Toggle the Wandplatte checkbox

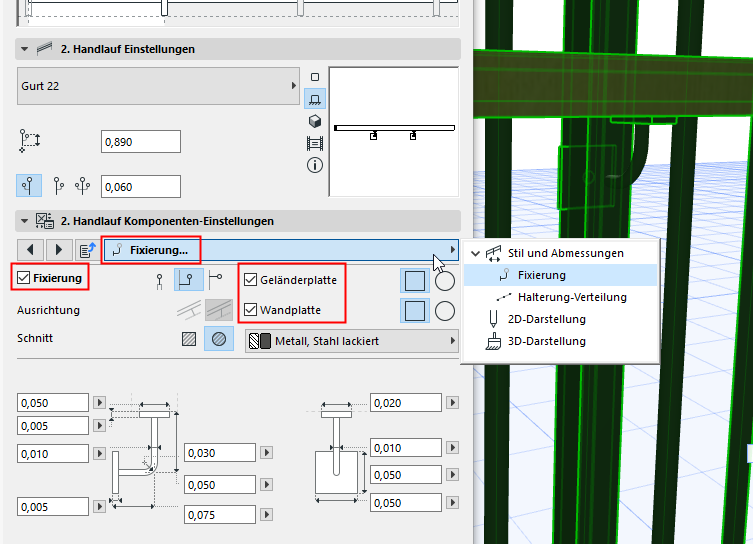click(251, 310)
